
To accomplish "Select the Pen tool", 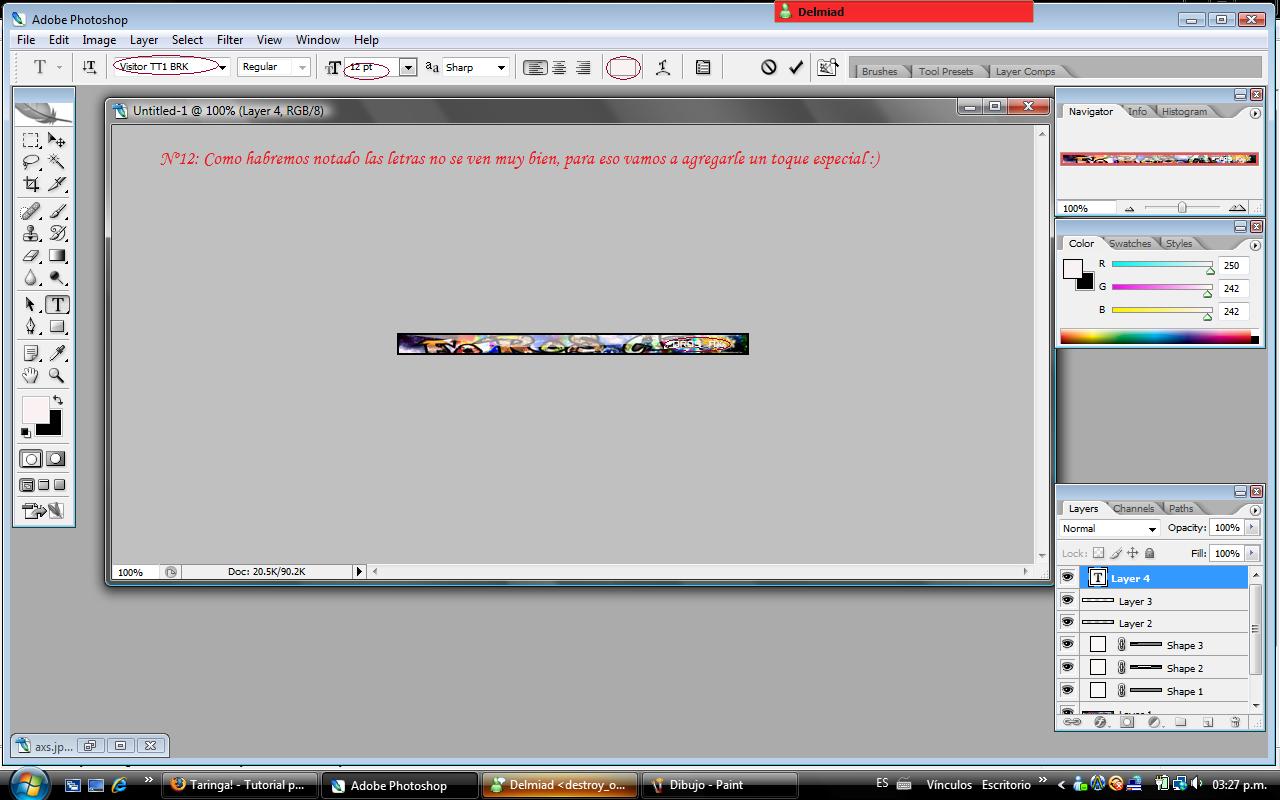I will 31,327.
